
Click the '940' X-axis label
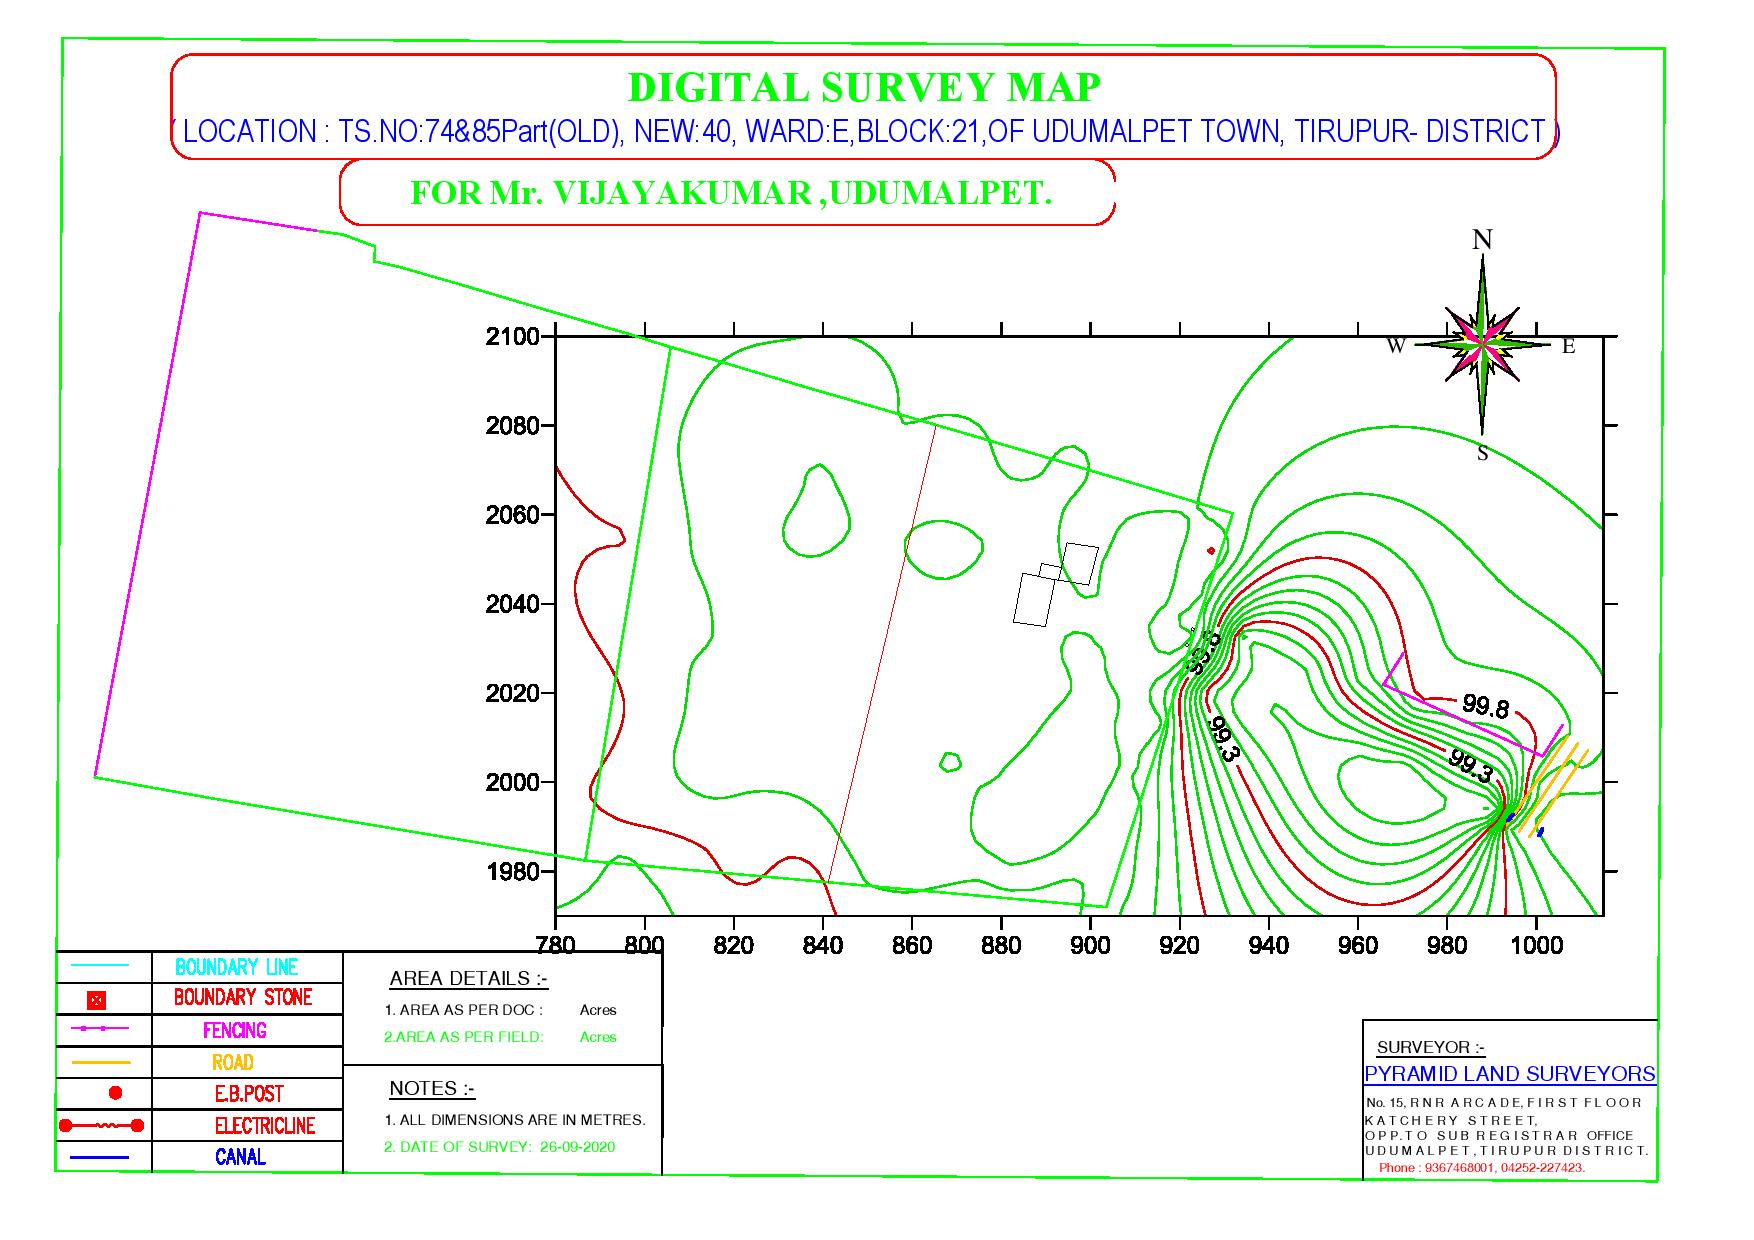click(1269, 945)
